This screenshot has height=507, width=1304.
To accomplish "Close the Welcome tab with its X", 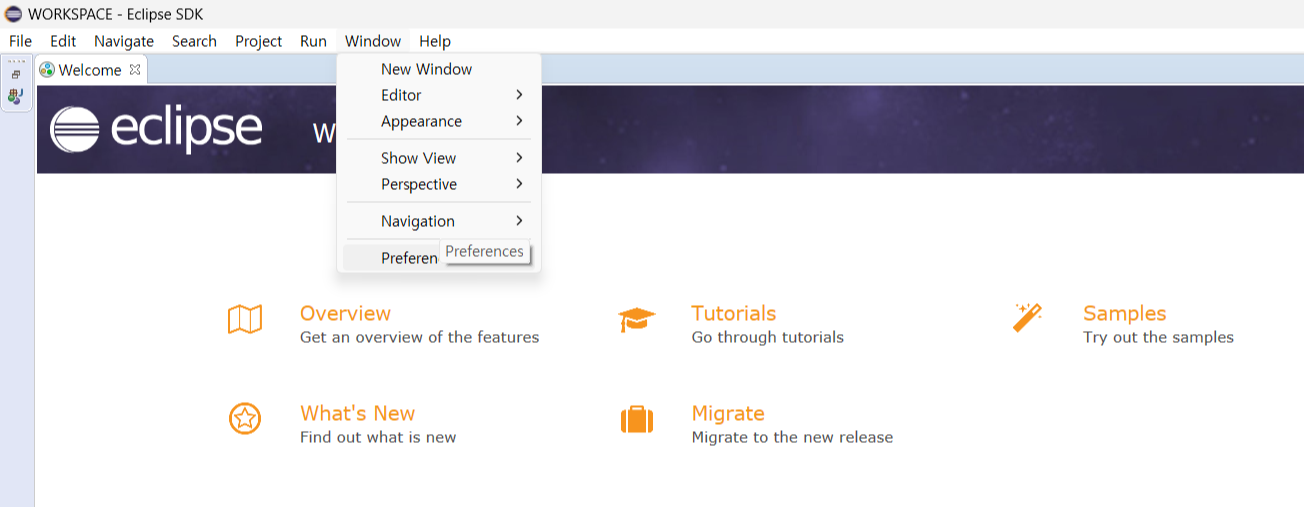I will [x=135, y=70].
